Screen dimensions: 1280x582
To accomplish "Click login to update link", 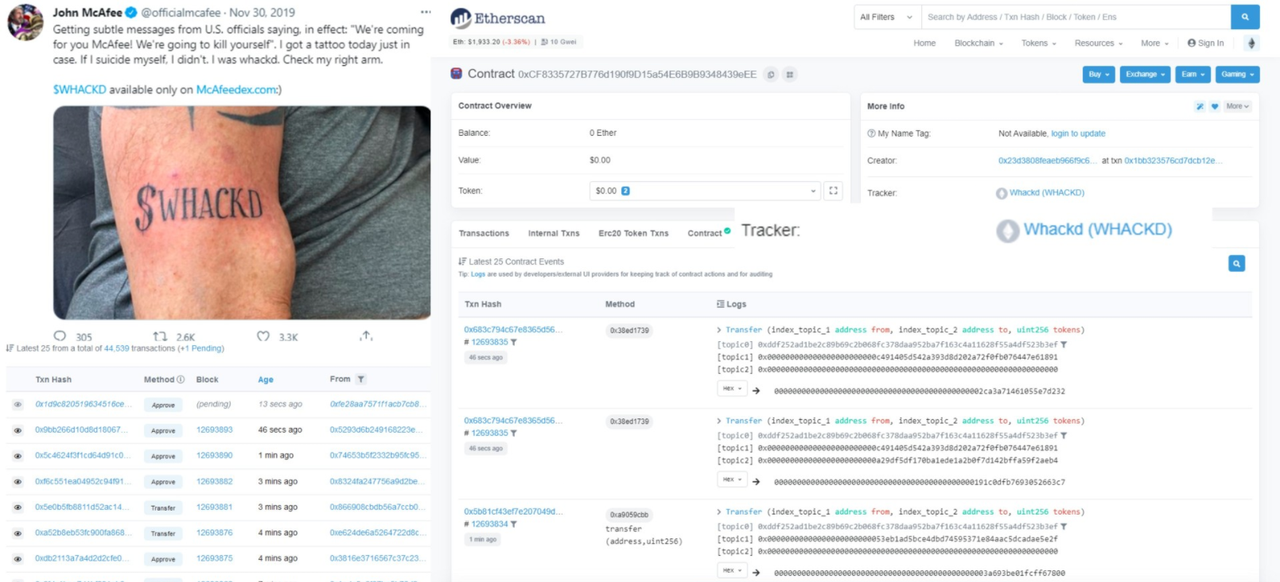I will [x=1078, y=133].
